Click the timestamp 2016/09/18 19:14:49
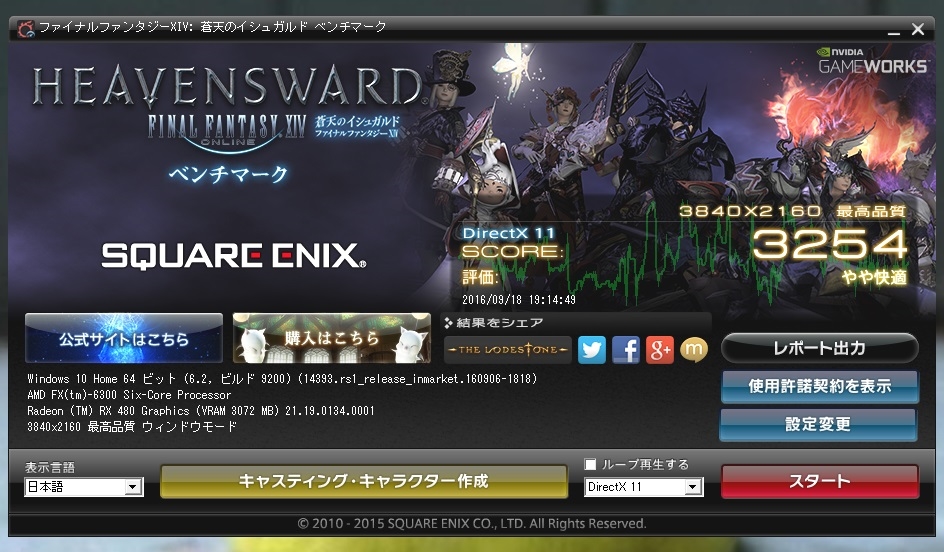 [519, 299]
